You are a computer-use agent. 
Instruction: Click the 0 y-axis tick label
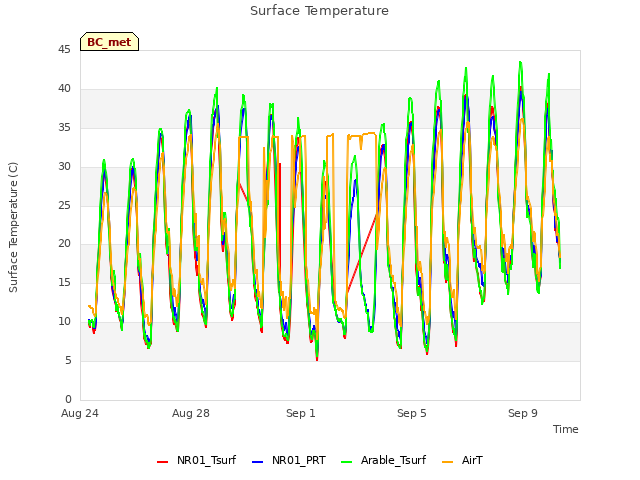click(x=68, y=399)
